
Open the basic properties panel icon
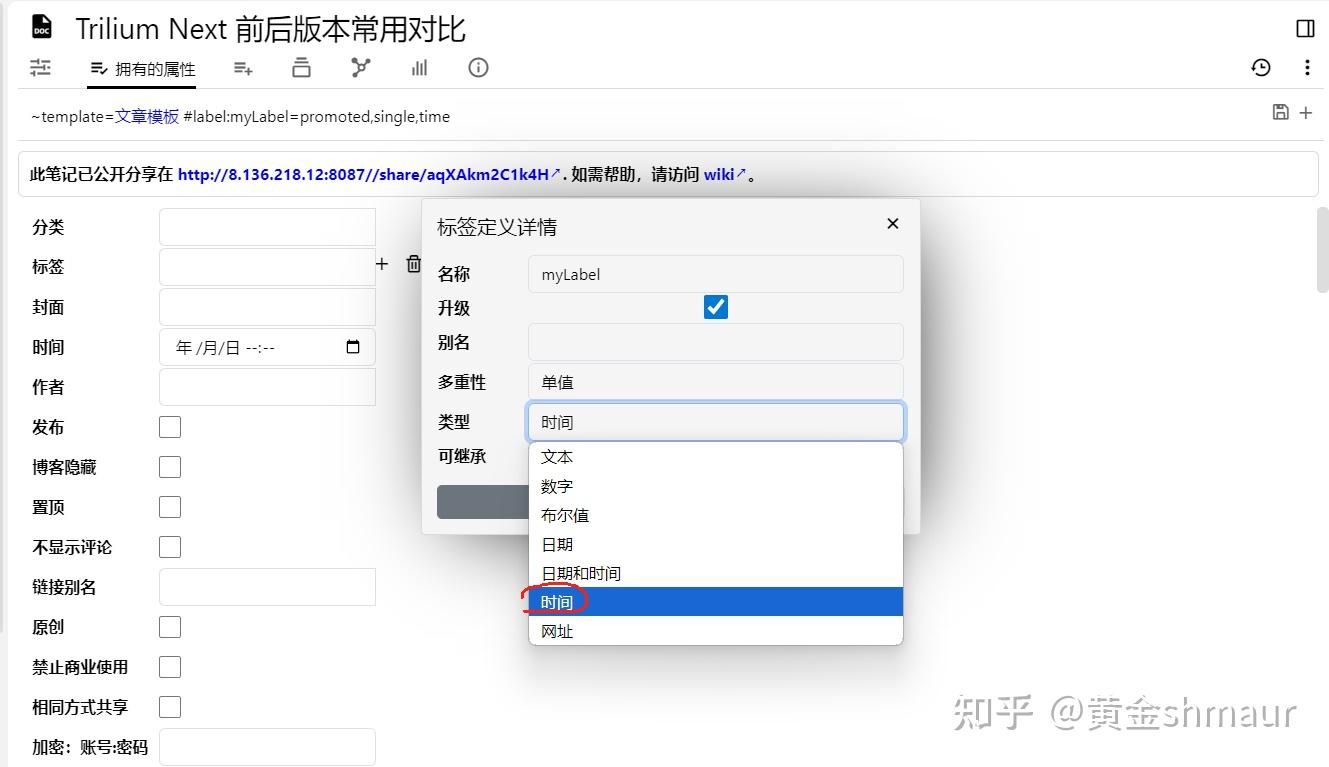[x=41, y=68]
